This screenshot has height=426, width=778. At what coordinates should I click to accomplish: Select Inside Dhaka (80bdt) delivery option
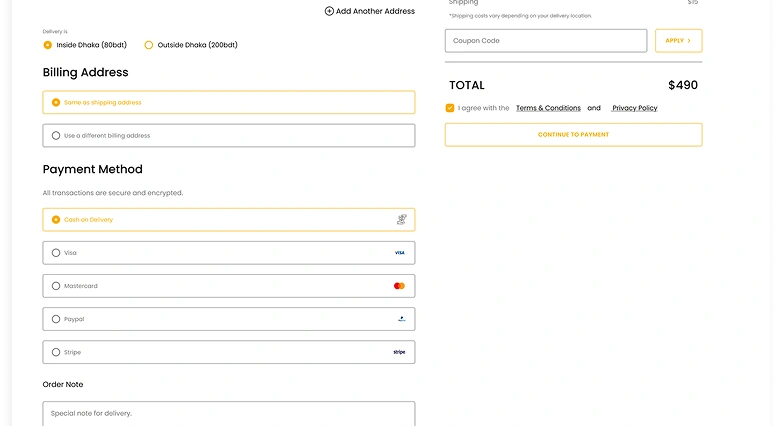[48, 45]
